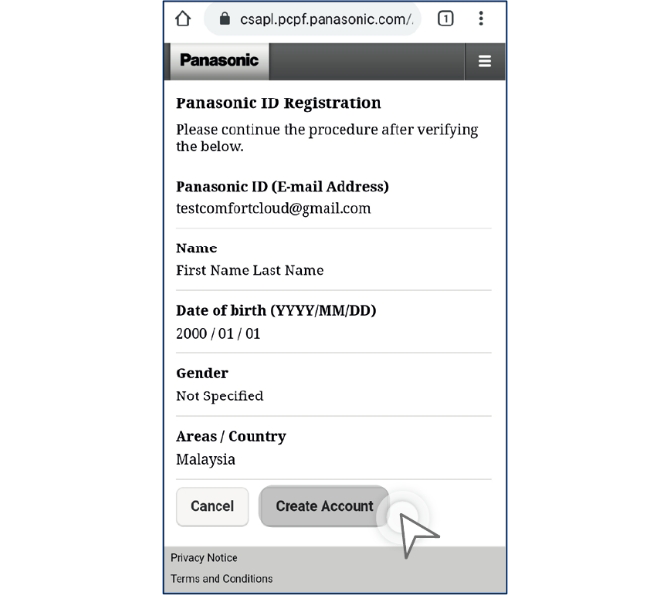Click the 2000 / 01 / 01 birth date
The height and width of the screenshot is (595, 670).
218,334
